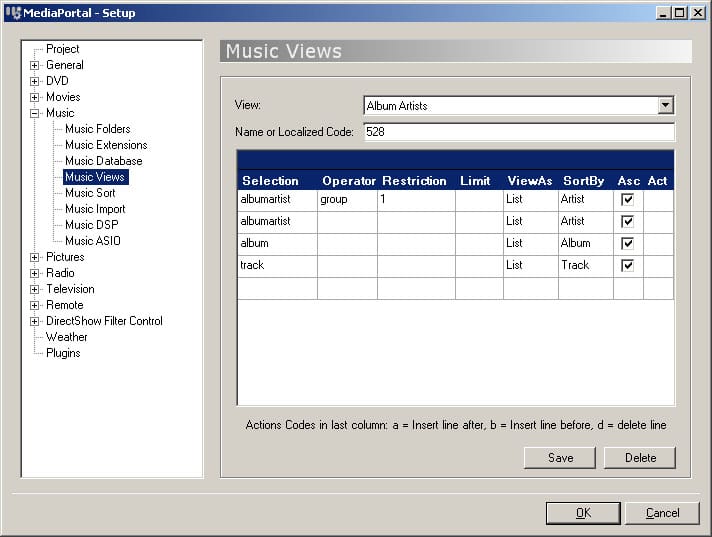This screenshot has width=712, height=537.
Task: Click the Act cell in the track row
Action: [658, 266]
